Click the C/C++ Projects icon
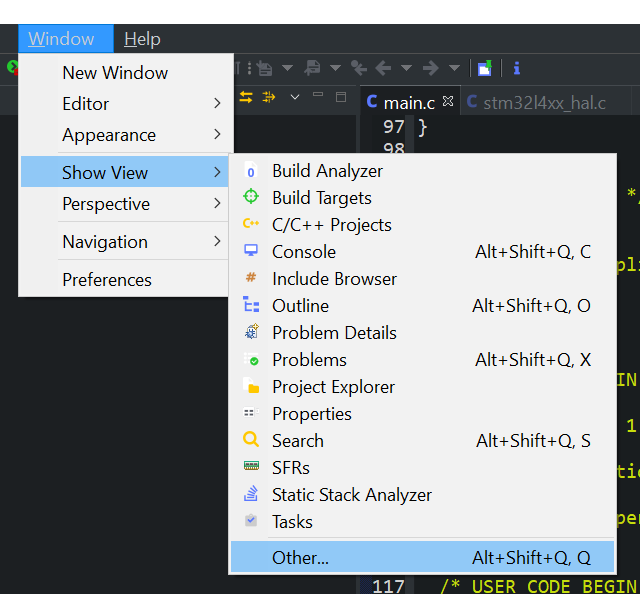The height and width of the screenshot is (594, 640). click(x=251, y=223)
